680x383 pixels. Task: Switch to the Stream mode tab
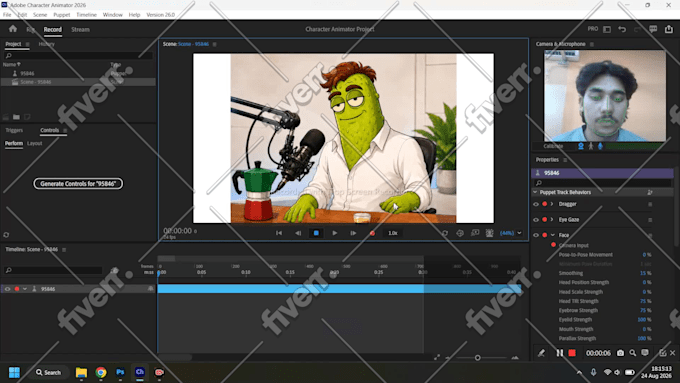click(x=80, y=29)
